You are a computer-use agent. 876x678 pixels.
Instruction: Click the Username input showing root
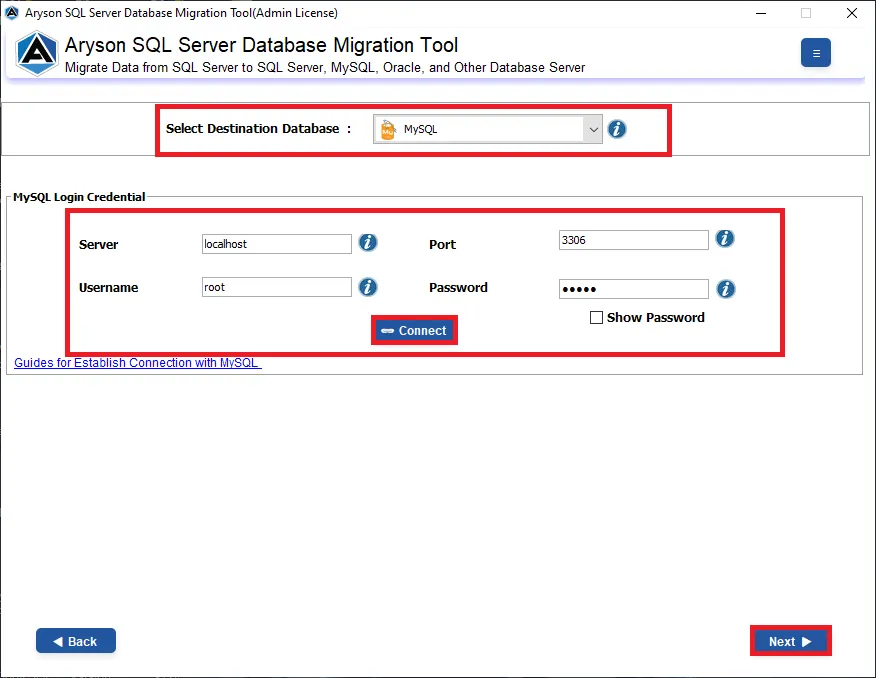click(276, 288)
